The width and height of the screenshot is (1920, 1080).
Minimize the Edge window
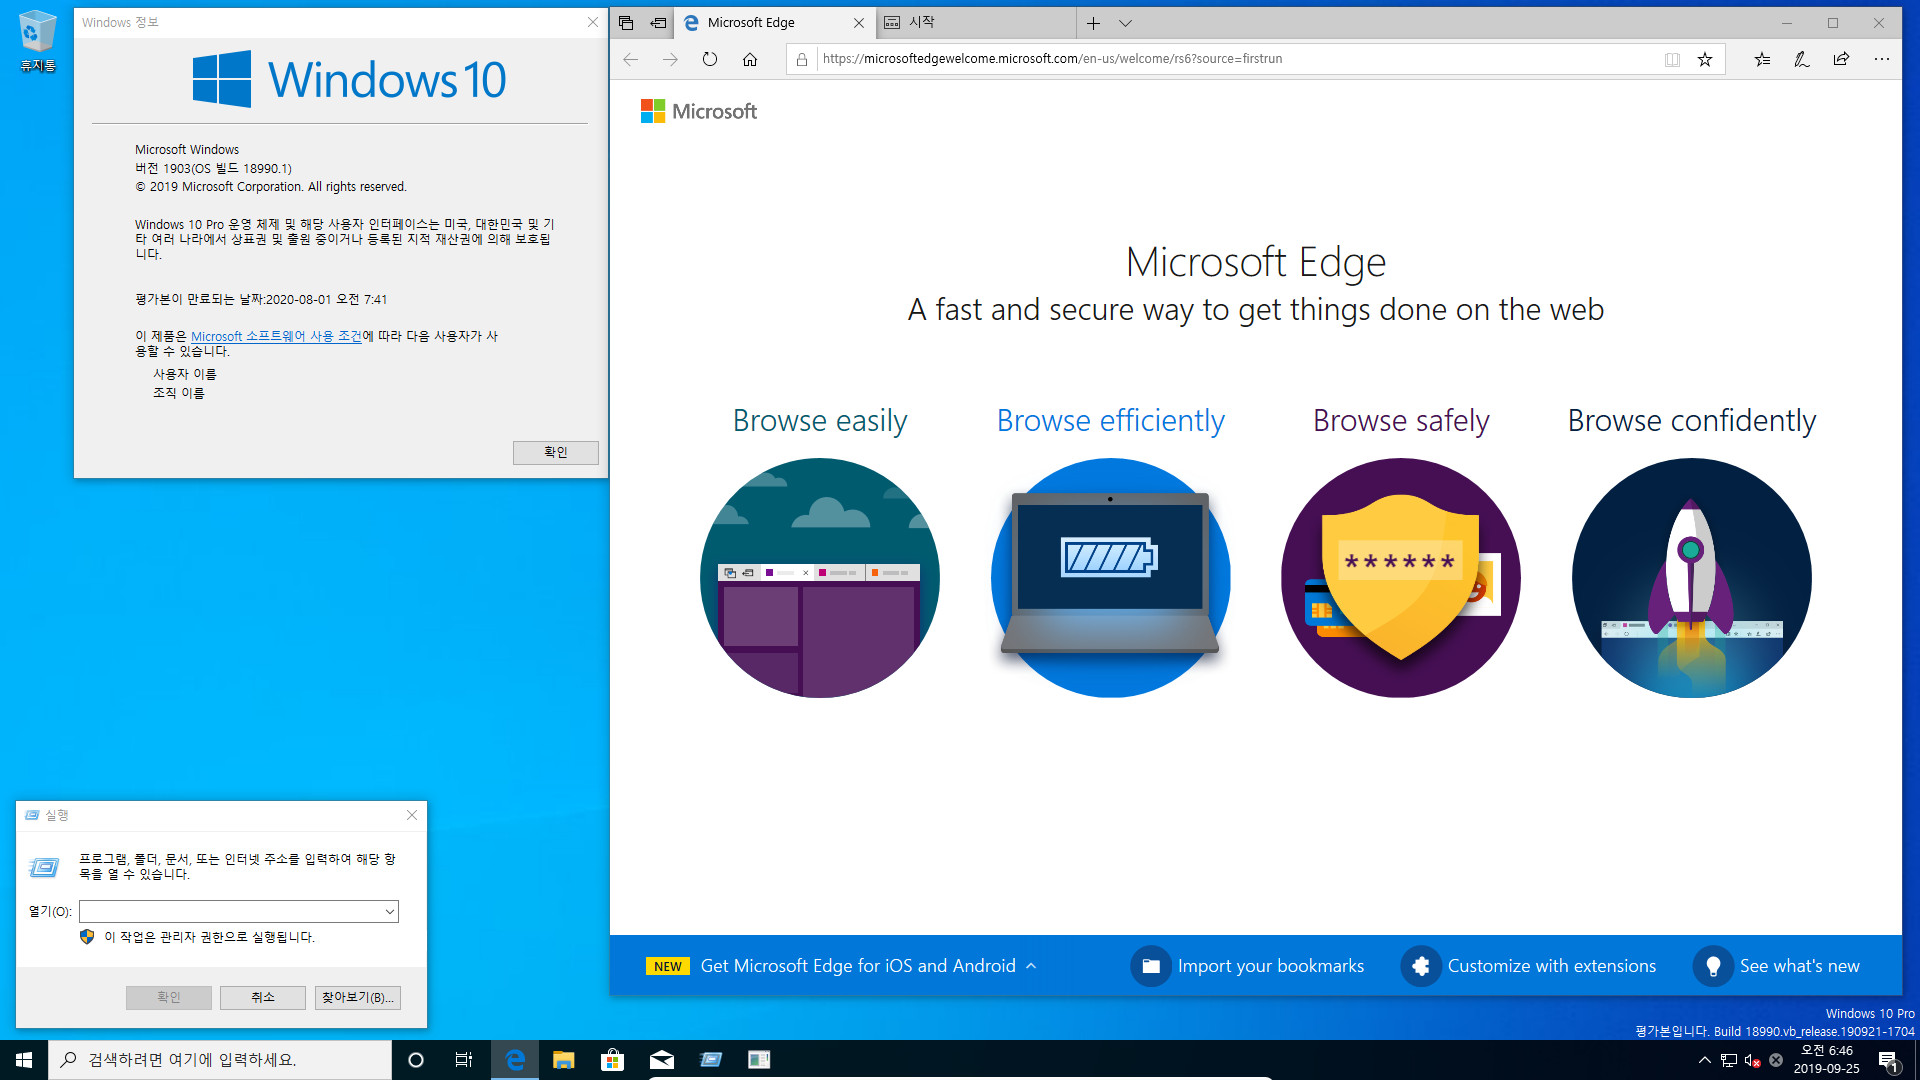tap(1787, 23)
